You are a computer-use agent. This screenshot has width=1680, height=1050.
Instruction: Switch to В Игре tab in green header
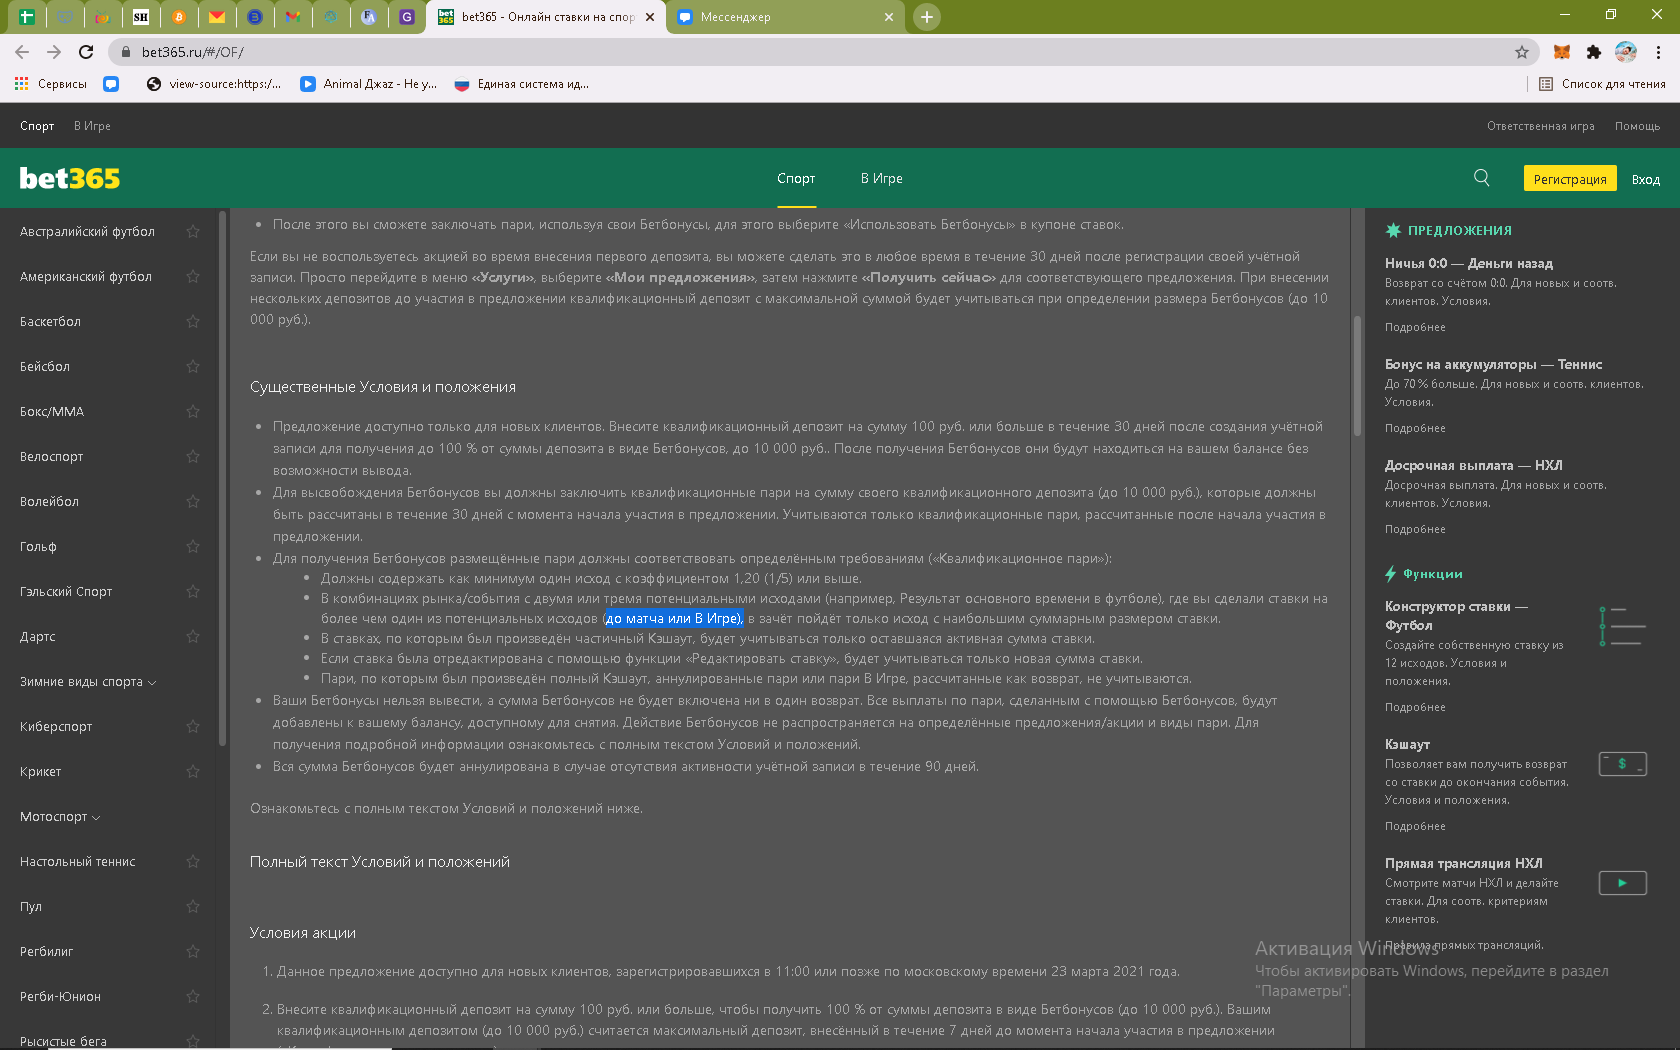[881, 178]
